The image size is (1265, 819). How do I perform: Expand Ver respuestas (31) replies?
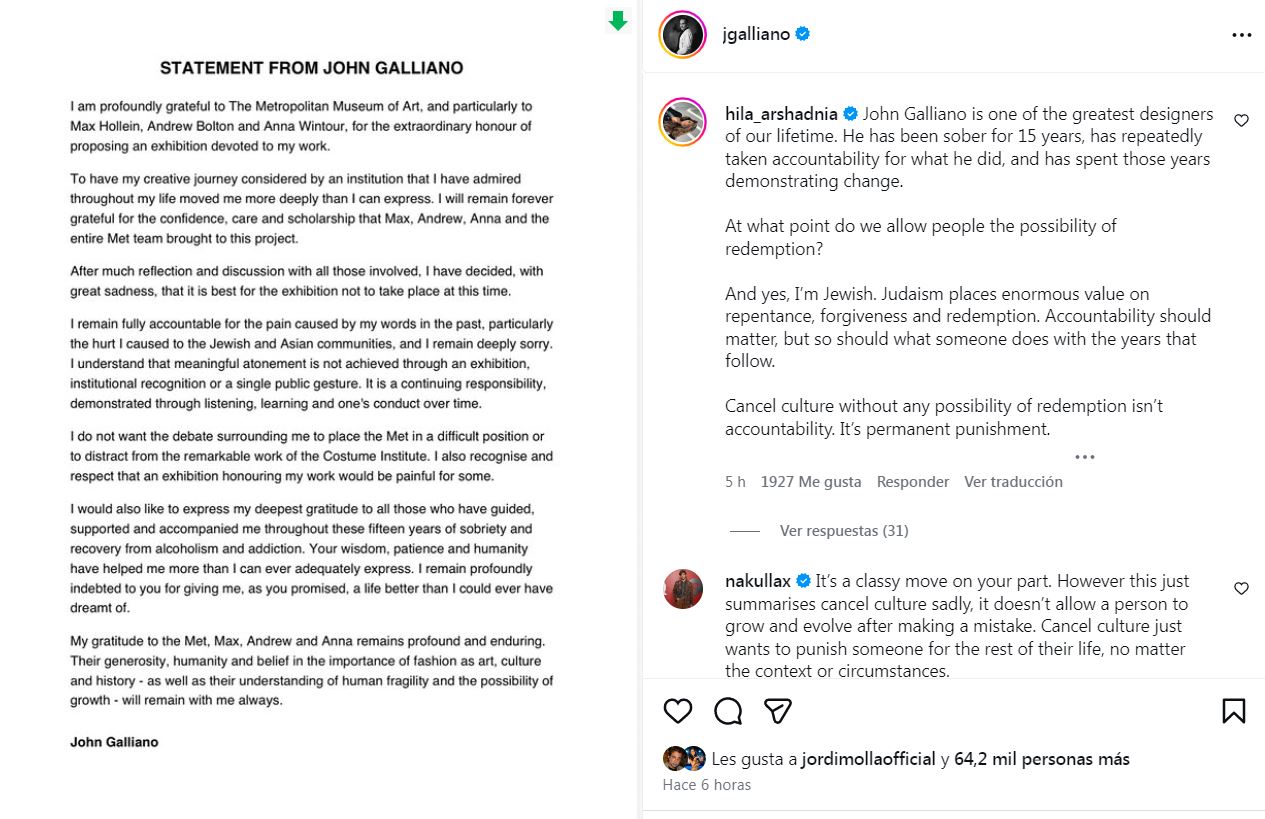pos(844,531)
